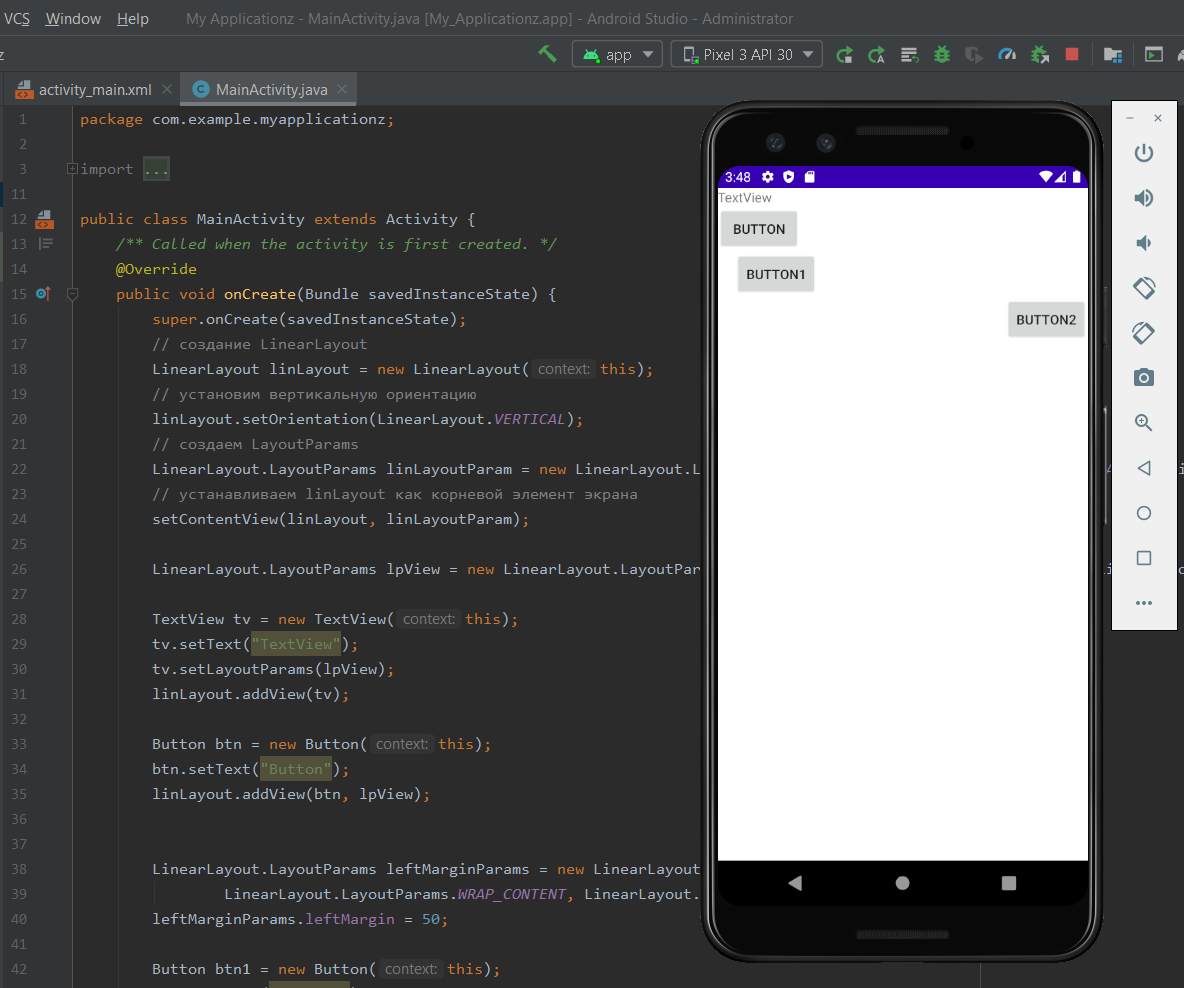Open the Profiler gauge icon in toolbar

pyautogui.click(x=1007, y=54)
